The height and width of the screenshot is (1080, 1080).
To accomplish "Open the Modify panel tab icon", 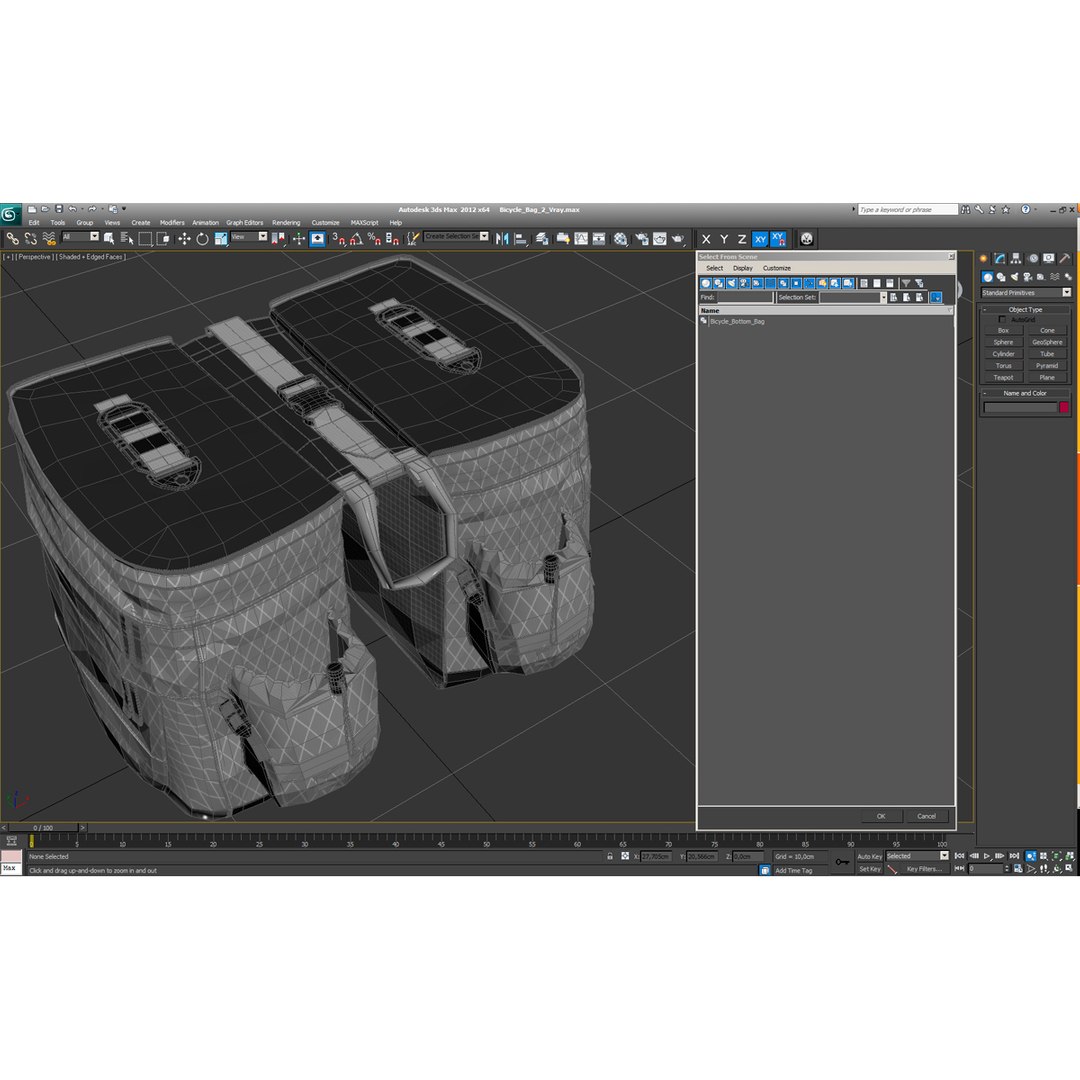I will [x=999, y=259].
